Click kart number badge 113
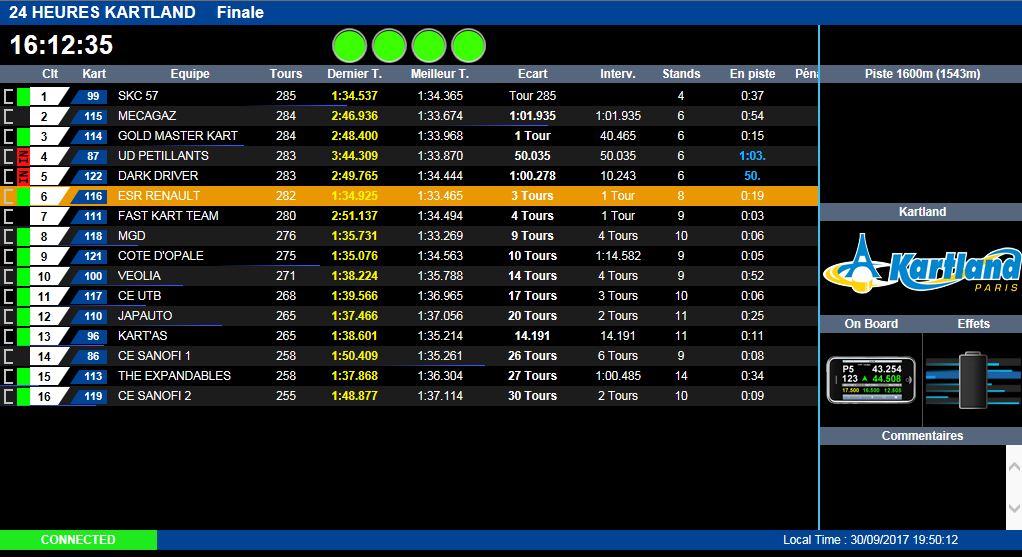Viewport: 1022px width, 557px height. point(90,377)
